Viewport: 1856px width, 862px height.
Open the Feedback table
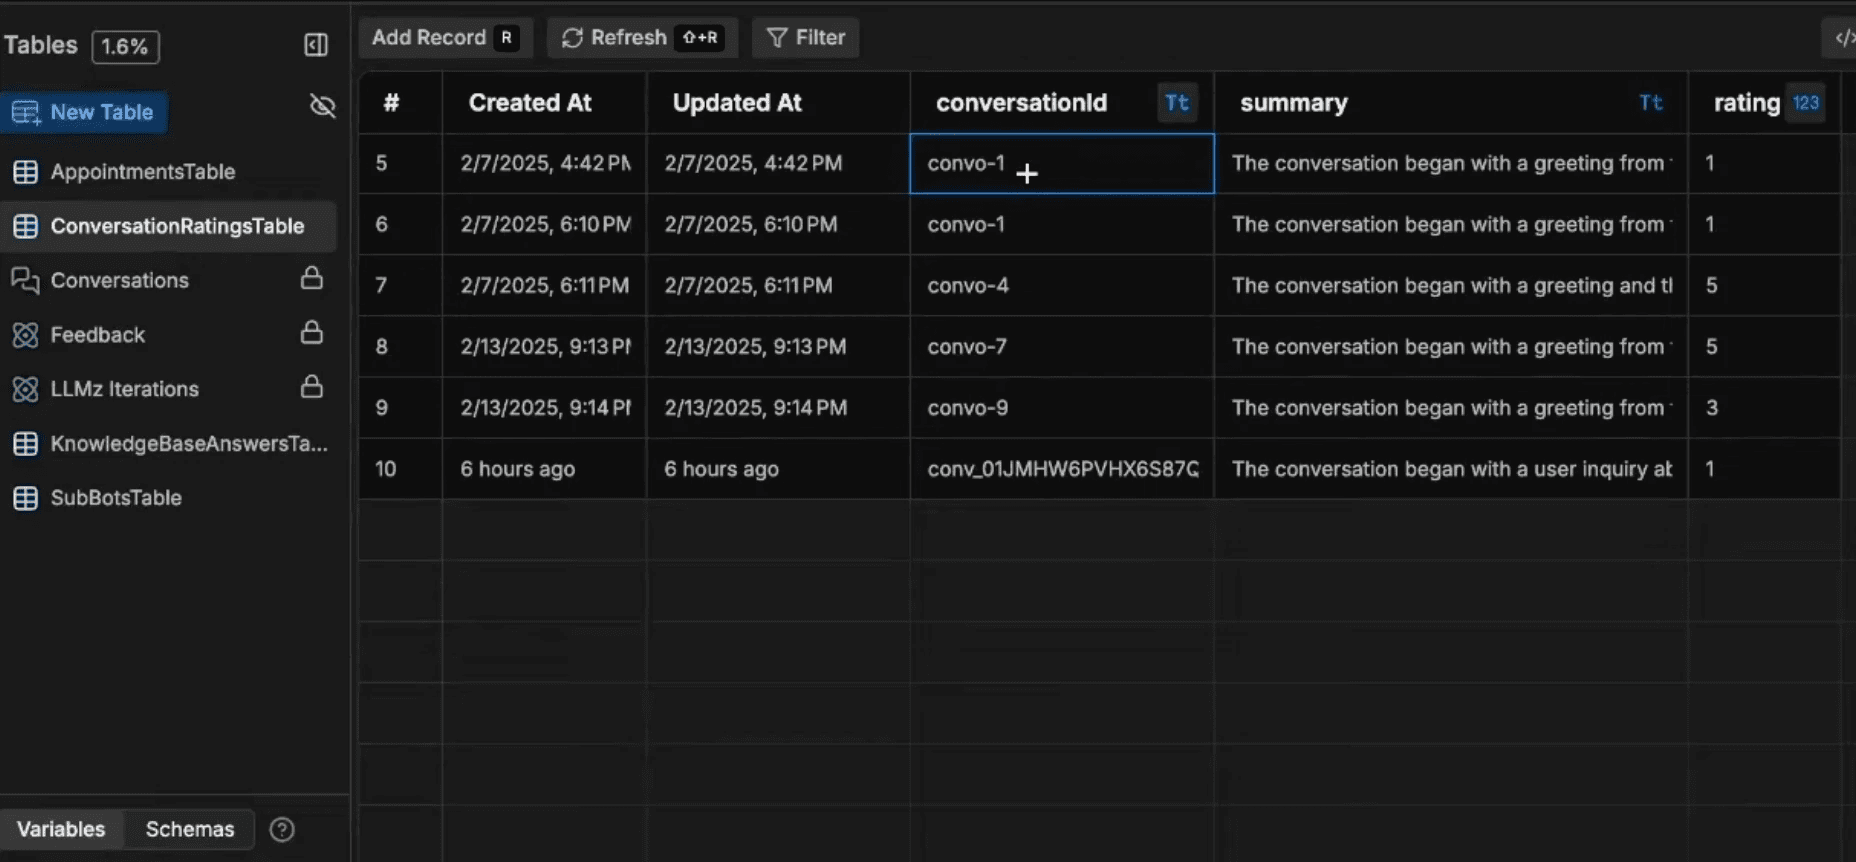98,335
